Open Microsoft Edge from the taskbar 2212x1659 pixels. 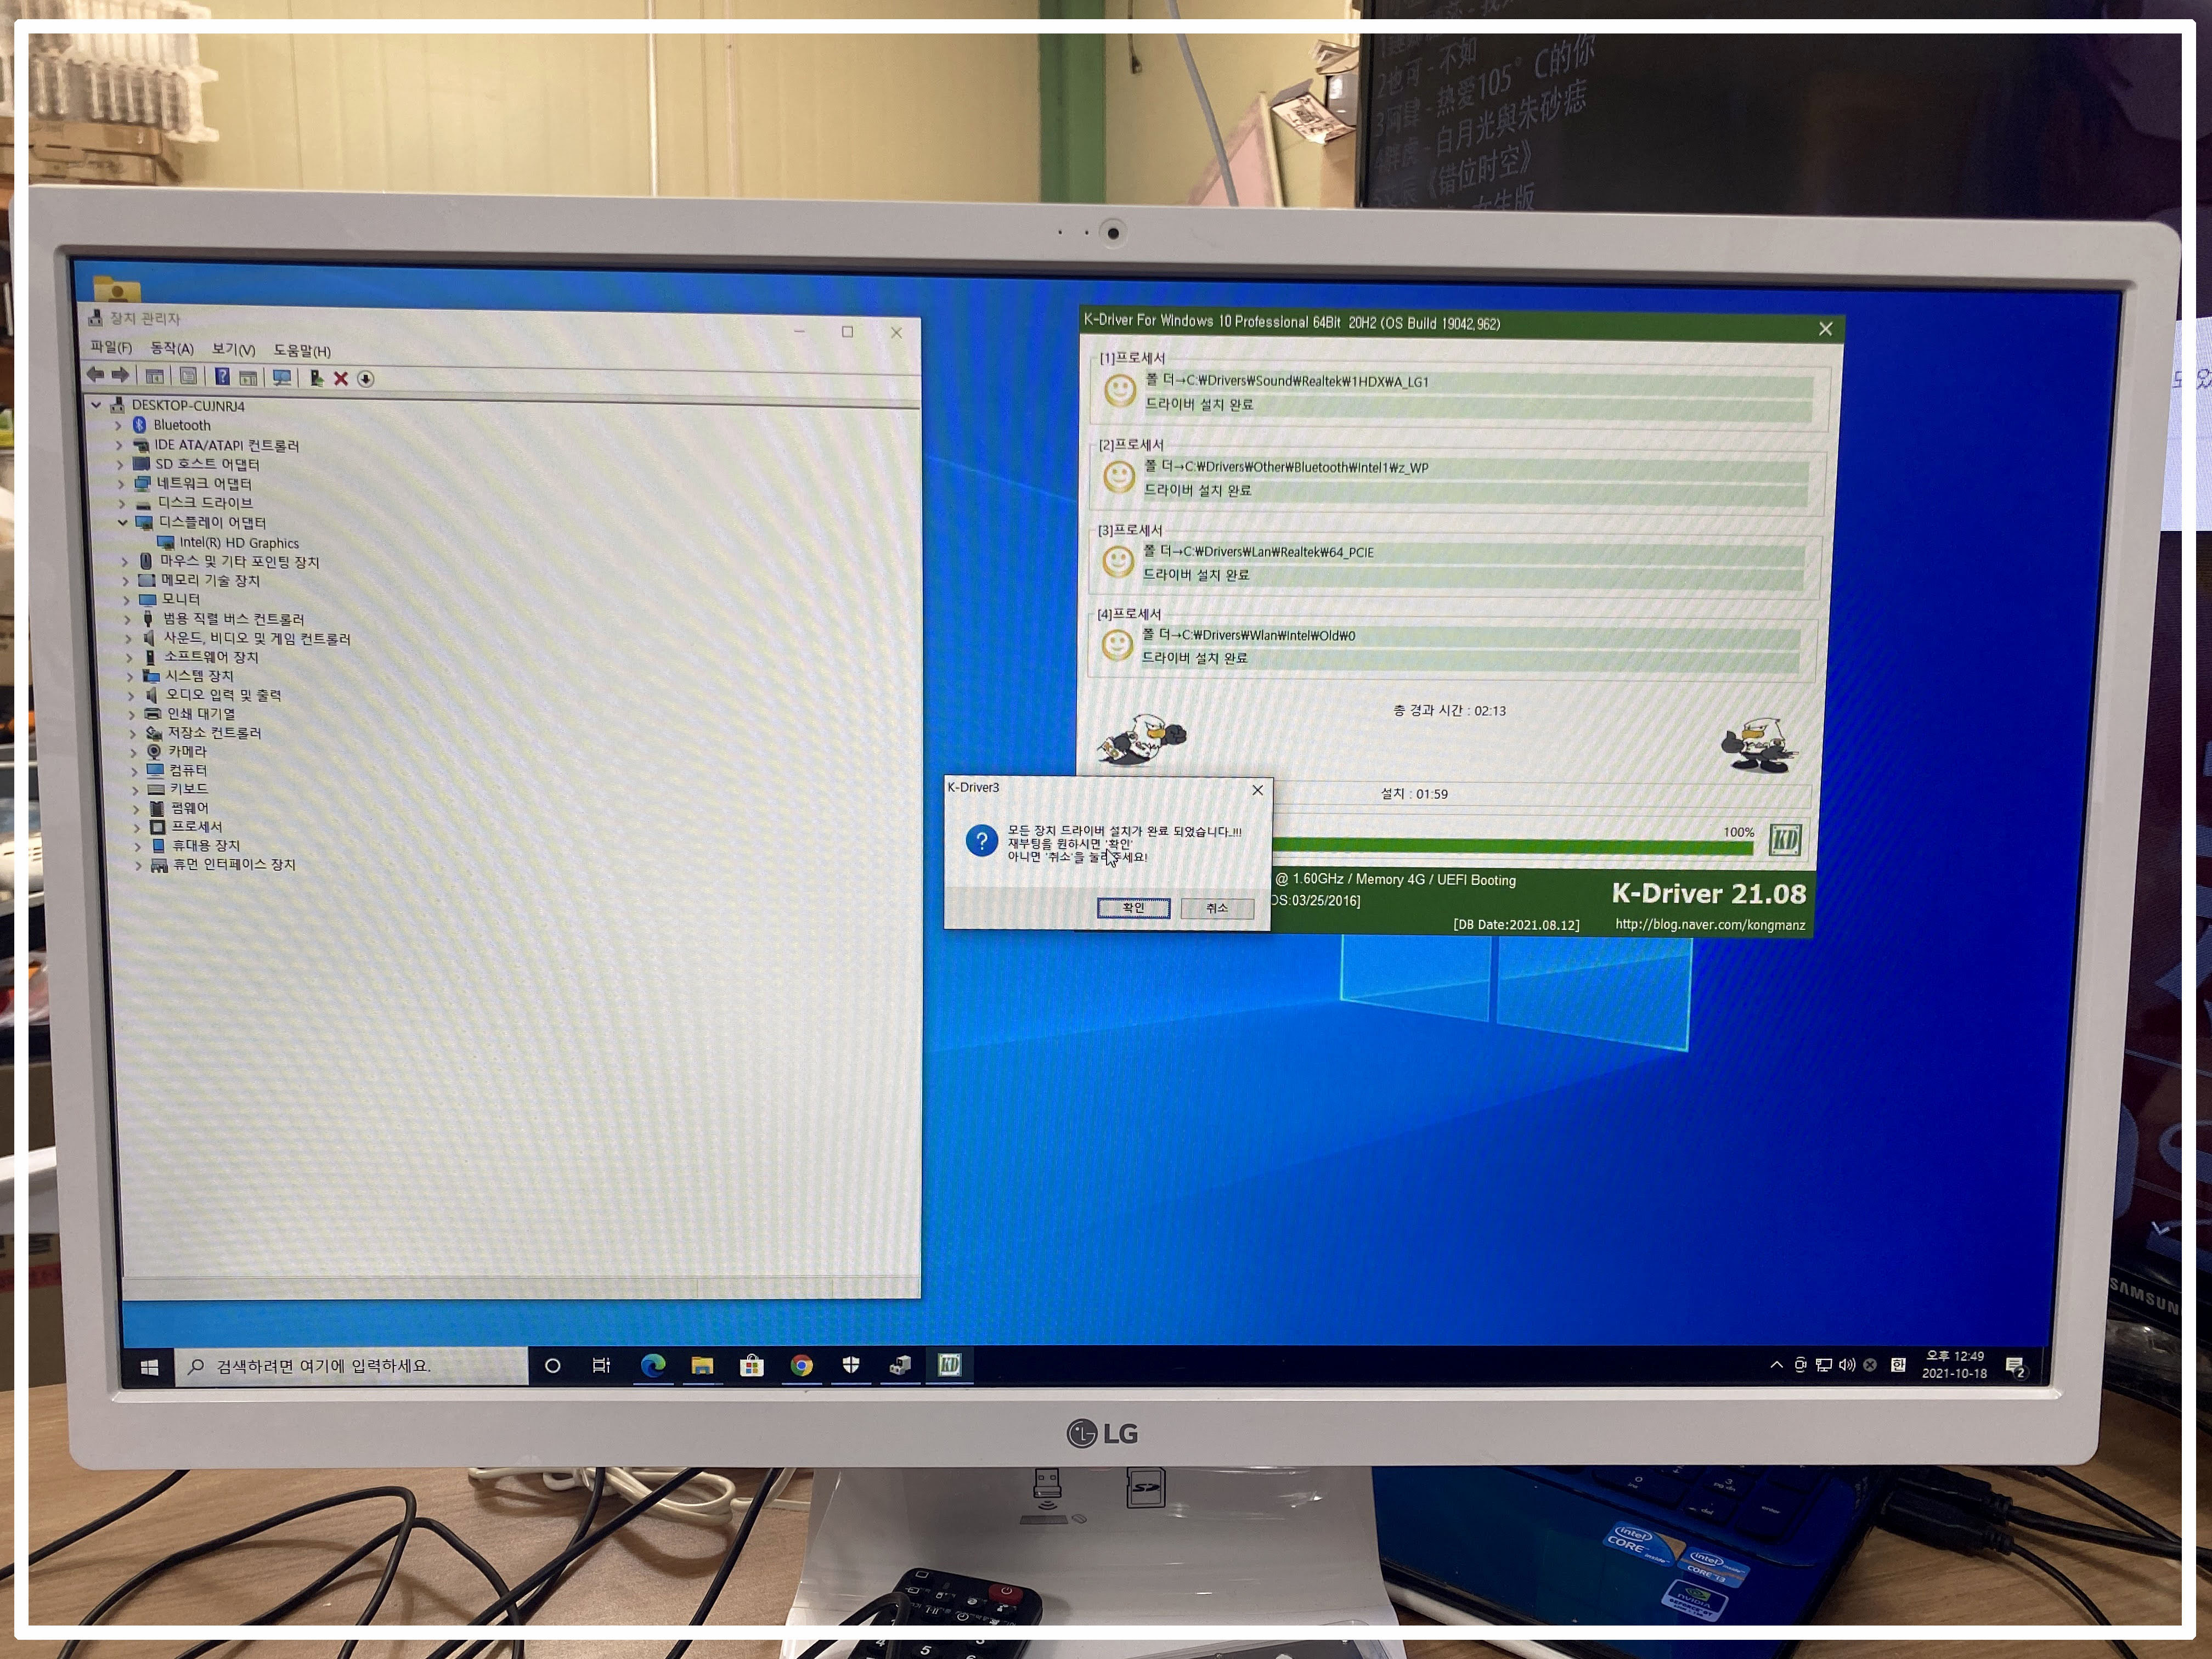coord(653,1366)
